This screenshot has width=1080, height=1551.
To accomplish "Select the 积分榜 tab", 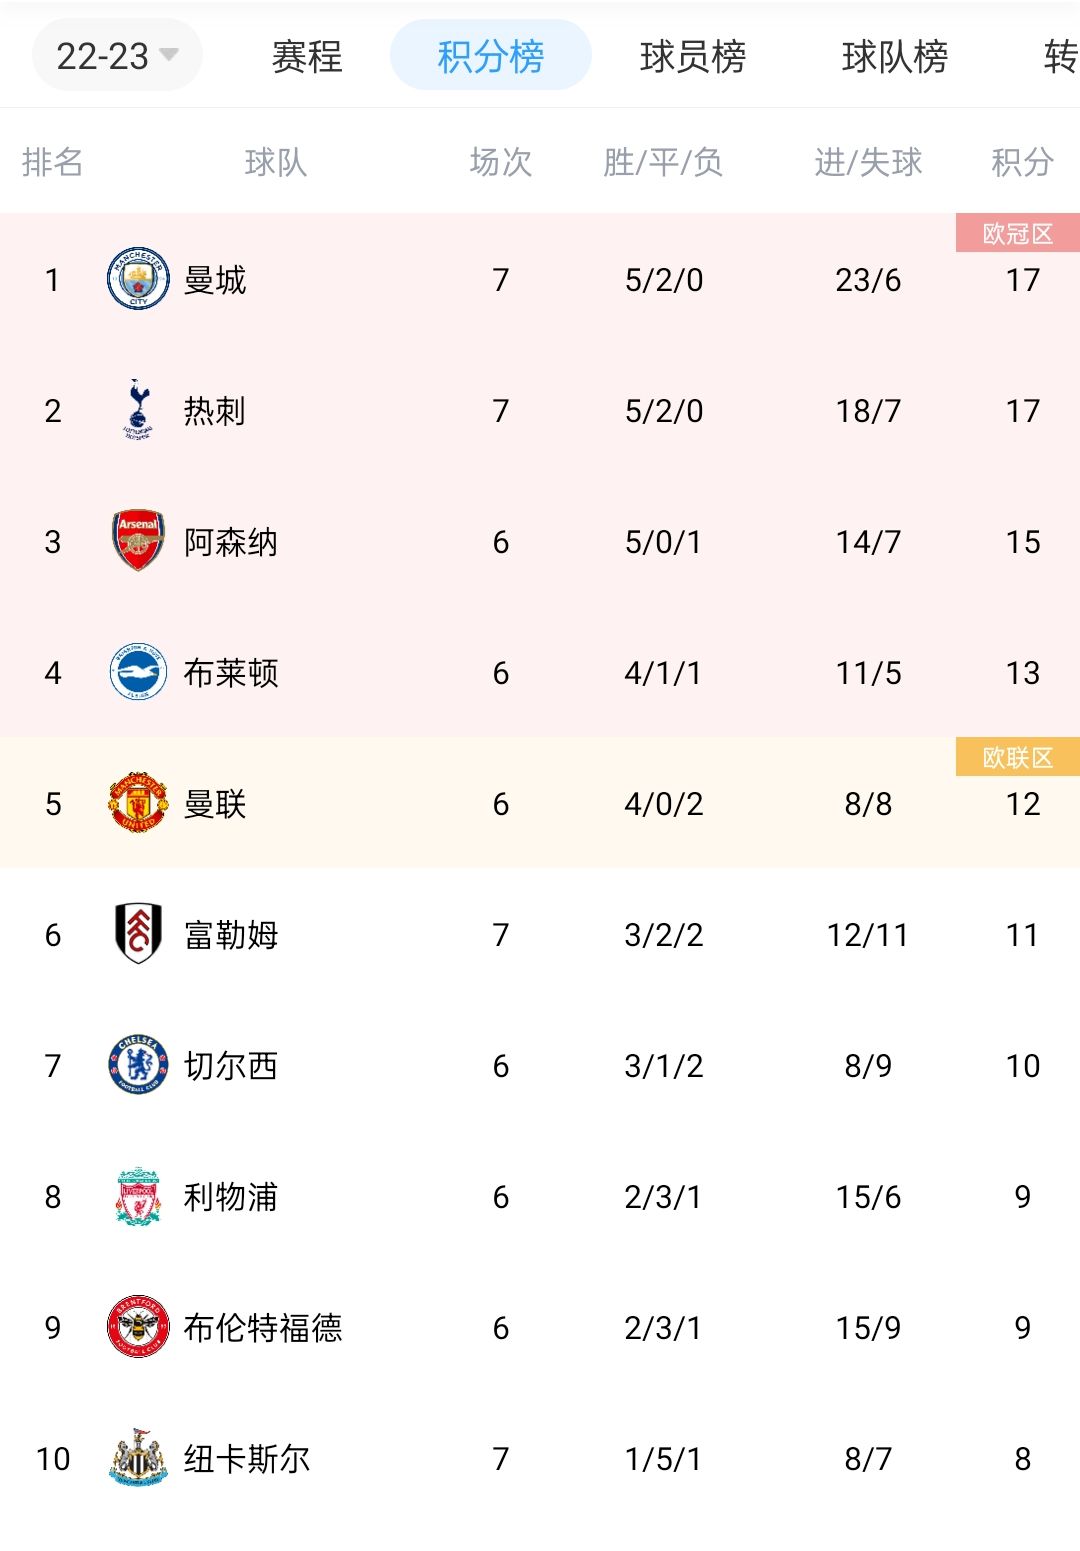I will point(490,56).
